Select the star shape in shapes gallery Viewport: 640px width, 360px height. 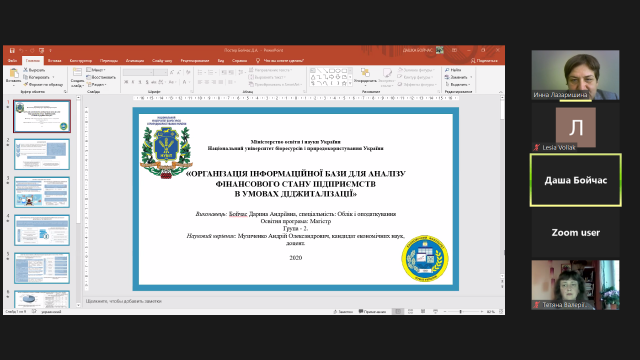344,83
